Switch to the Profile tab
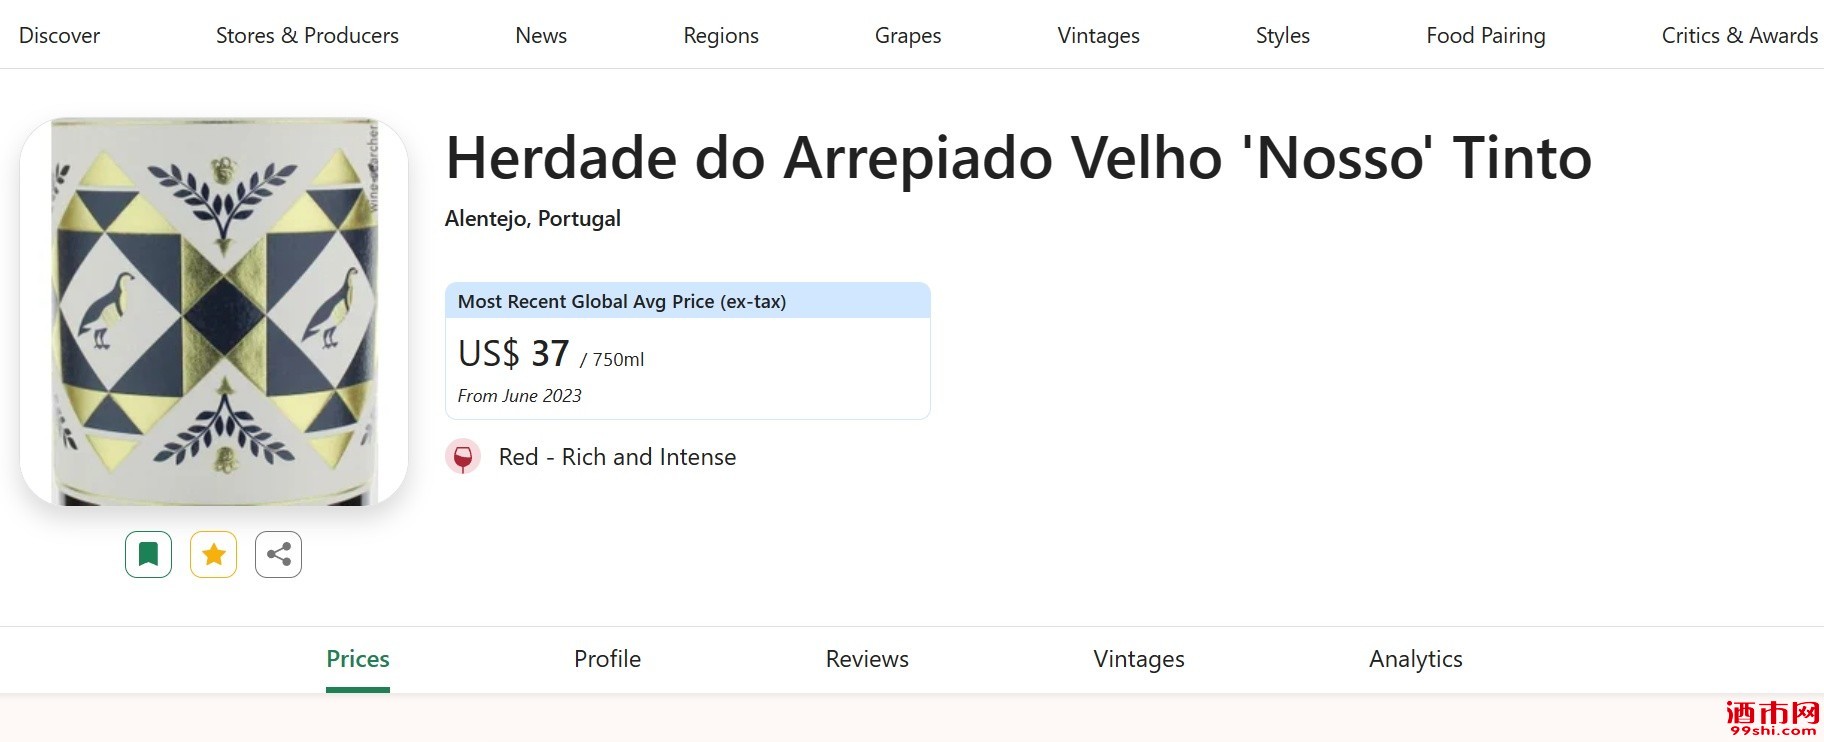Screen dimensions: 1824x742 pos(607,659)
